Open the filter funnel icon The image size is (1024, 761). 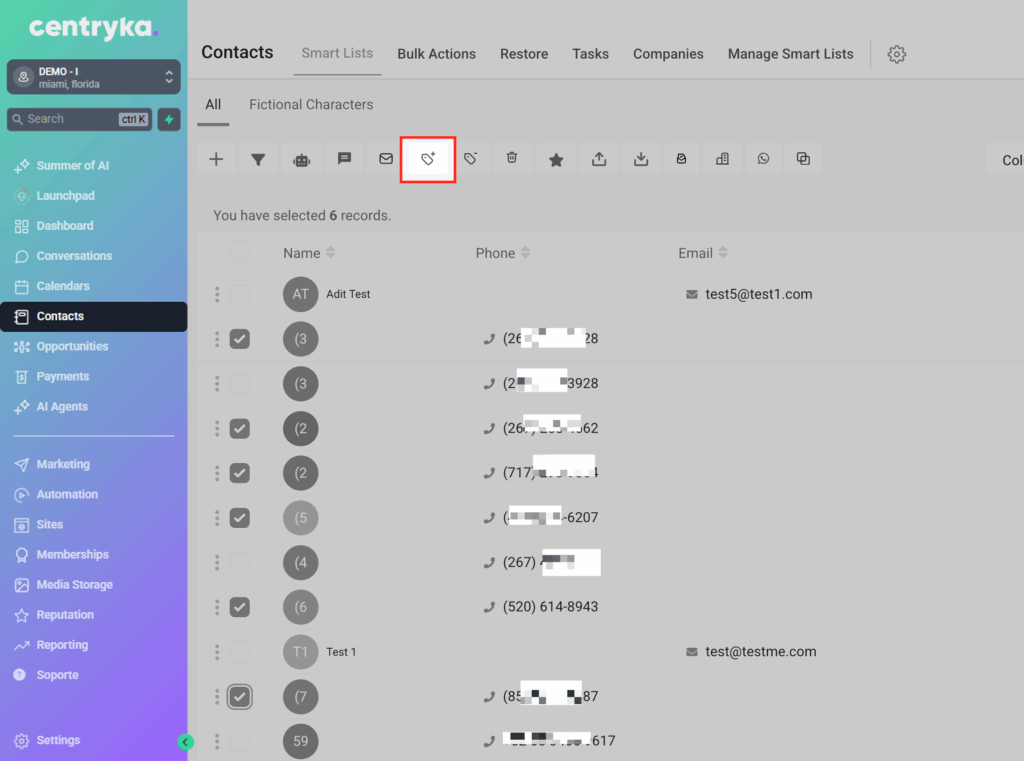tap(258, 159)
